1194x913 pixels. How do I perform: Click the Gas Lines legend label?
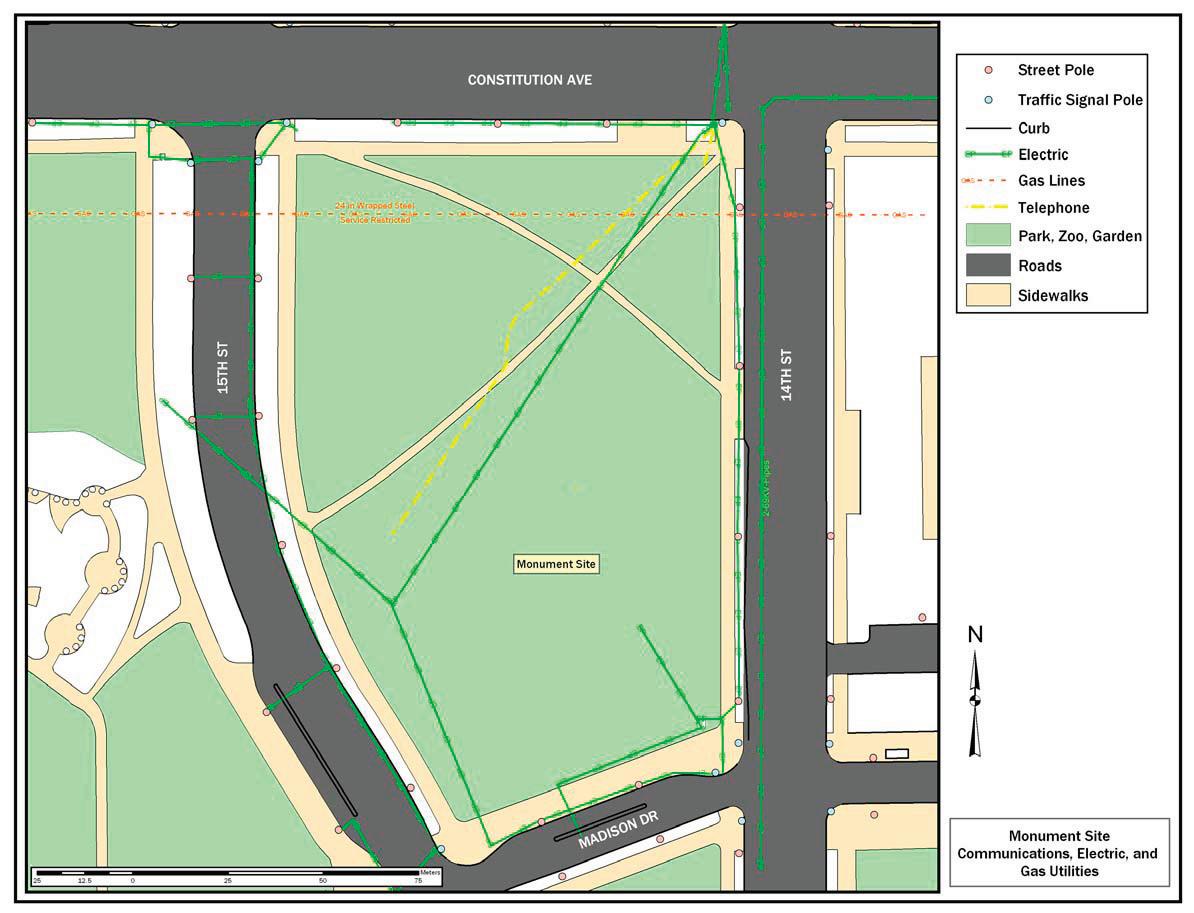1051,180
